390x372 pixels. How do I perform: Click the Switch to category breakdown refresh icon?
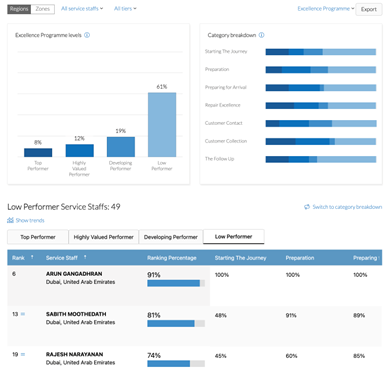pos(307,207)
